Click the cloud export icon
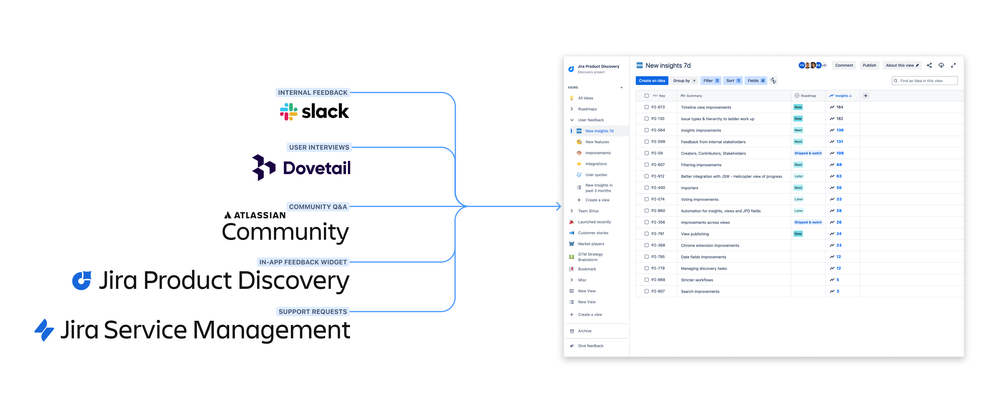Viewport: 999px width, 400px height. pyautogui.click(x=941, y=65)
